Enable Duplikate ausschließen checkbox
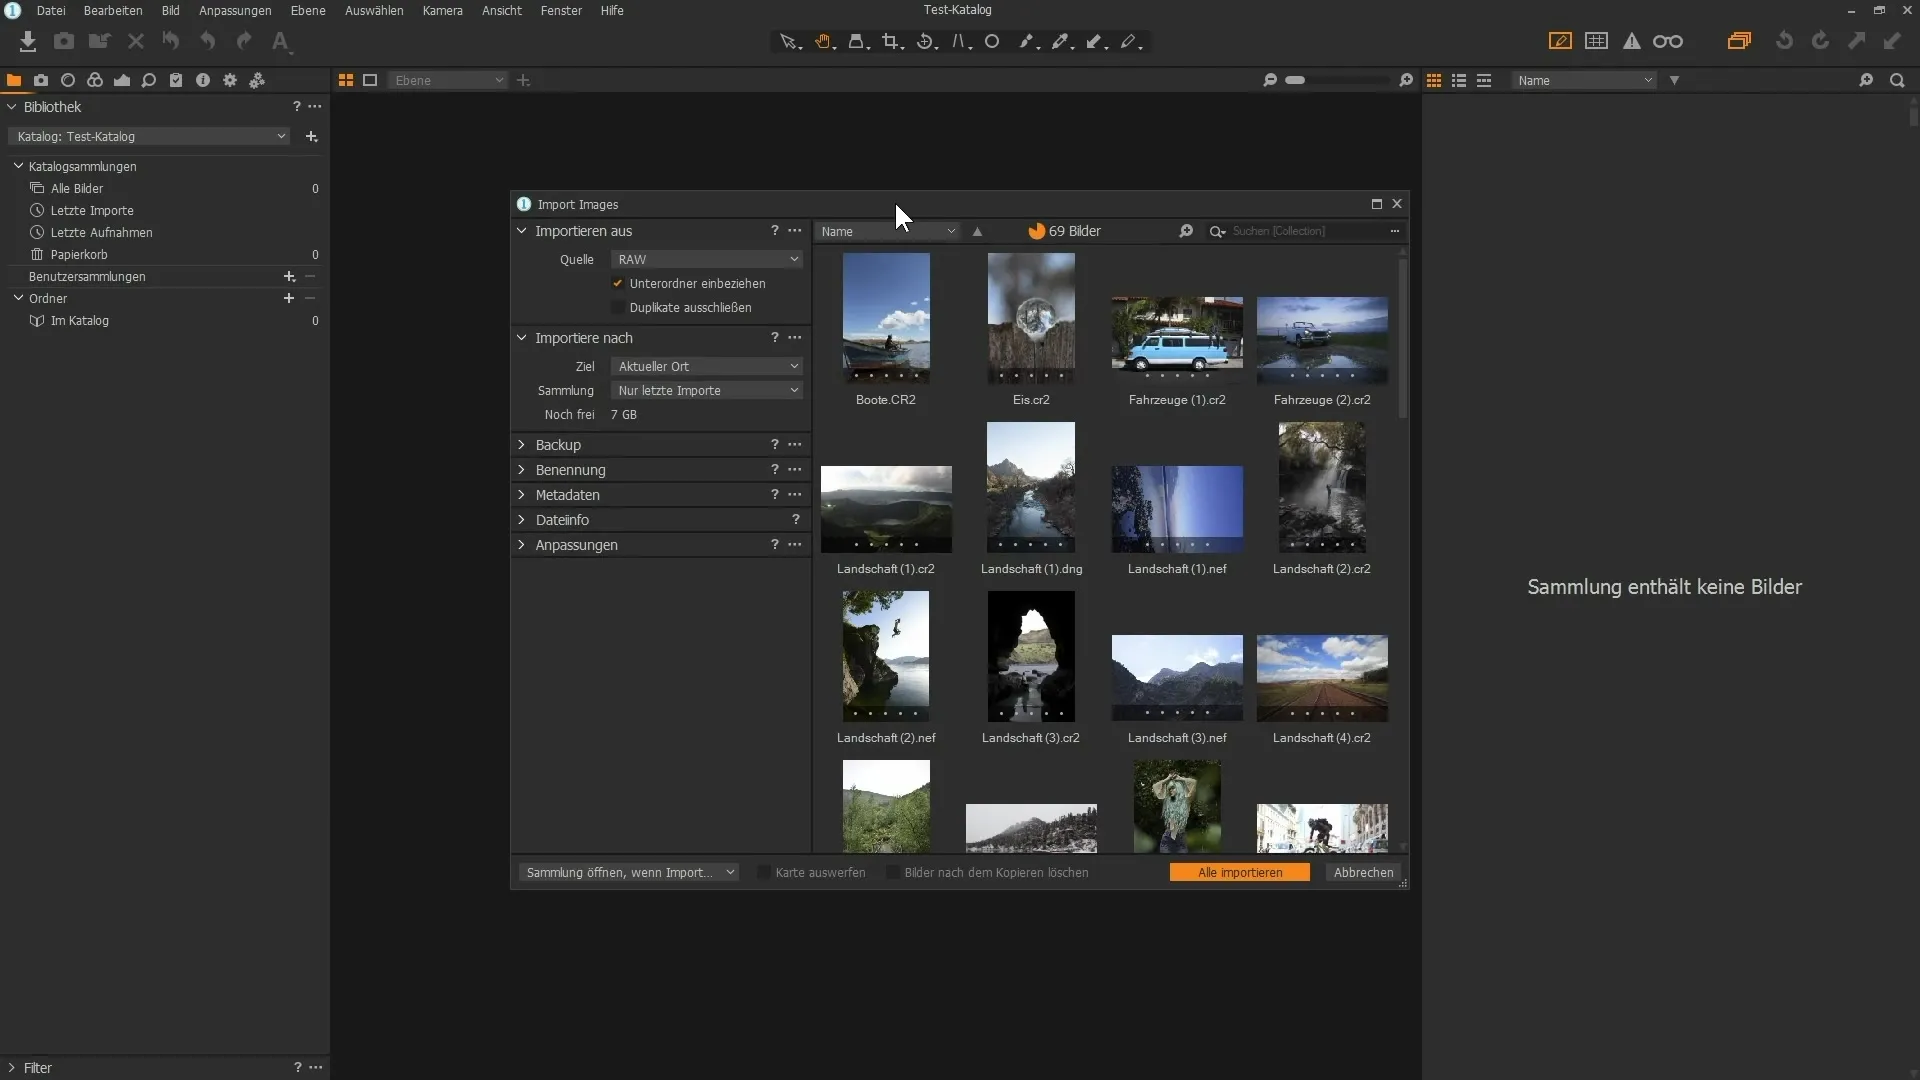This screenshot has width=1920, height=1080. [x=618, y=307]
